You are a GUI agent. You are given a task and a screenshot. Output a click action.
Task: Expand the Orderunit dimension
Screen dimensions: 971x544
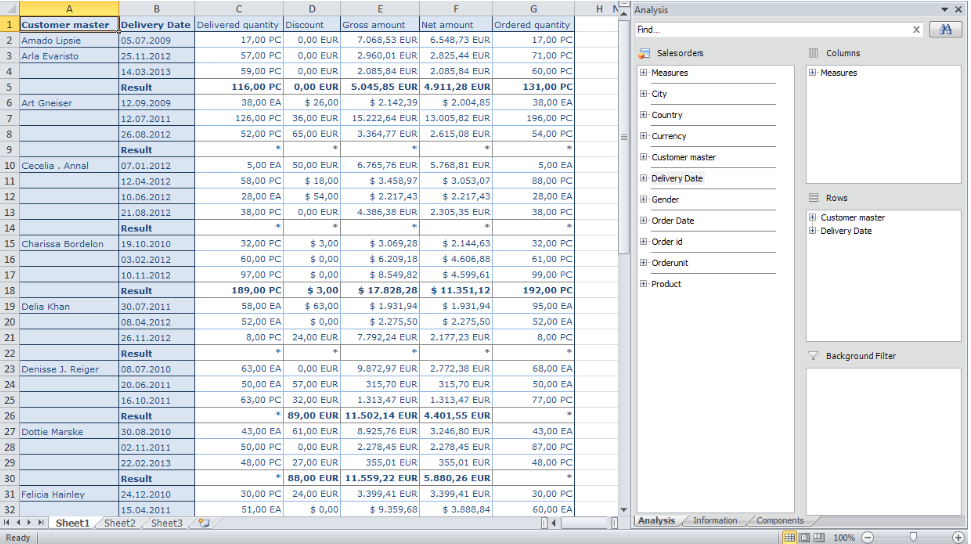tap(643, 262)
